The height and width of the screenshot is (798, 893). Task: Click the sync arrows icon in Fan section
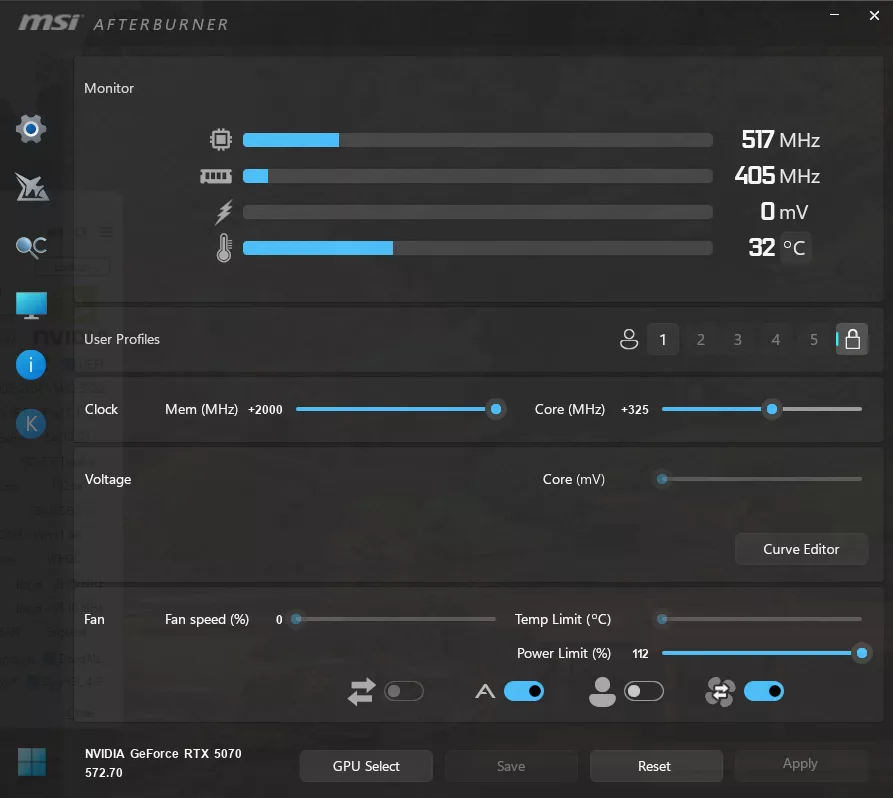click(362, 691)
